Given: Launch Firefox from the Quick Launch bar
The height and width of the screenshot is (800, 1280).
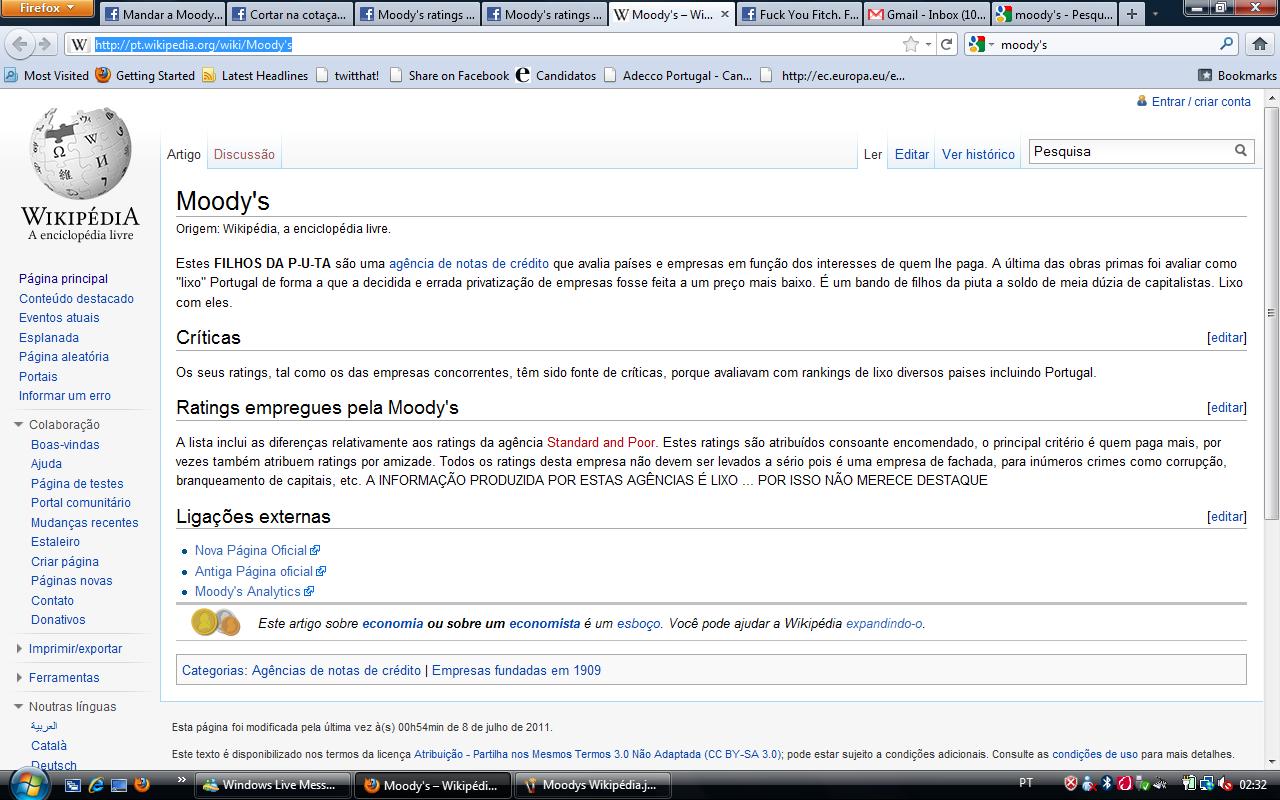Looking at the screenshot, I should point(142,785).
